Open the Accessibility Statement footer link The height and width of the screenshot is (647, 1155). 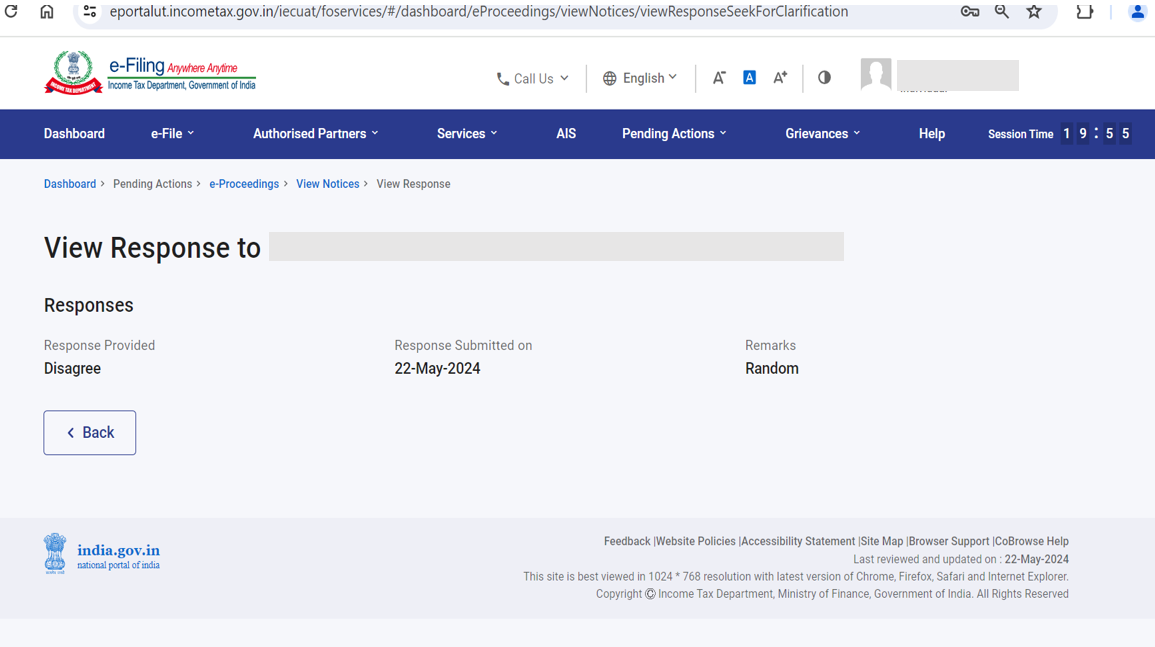click(x=798, y=541)
